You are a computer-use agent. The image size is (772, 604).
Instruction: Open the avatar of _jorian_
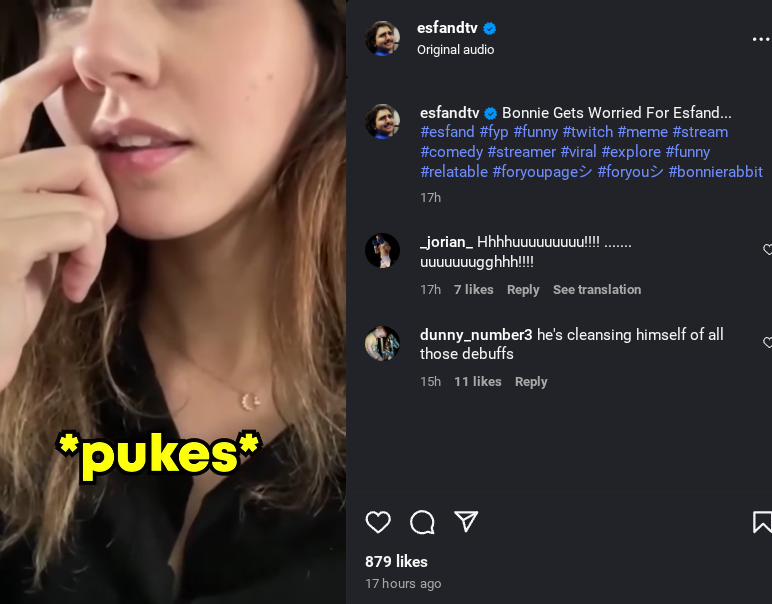coord(382,251)
